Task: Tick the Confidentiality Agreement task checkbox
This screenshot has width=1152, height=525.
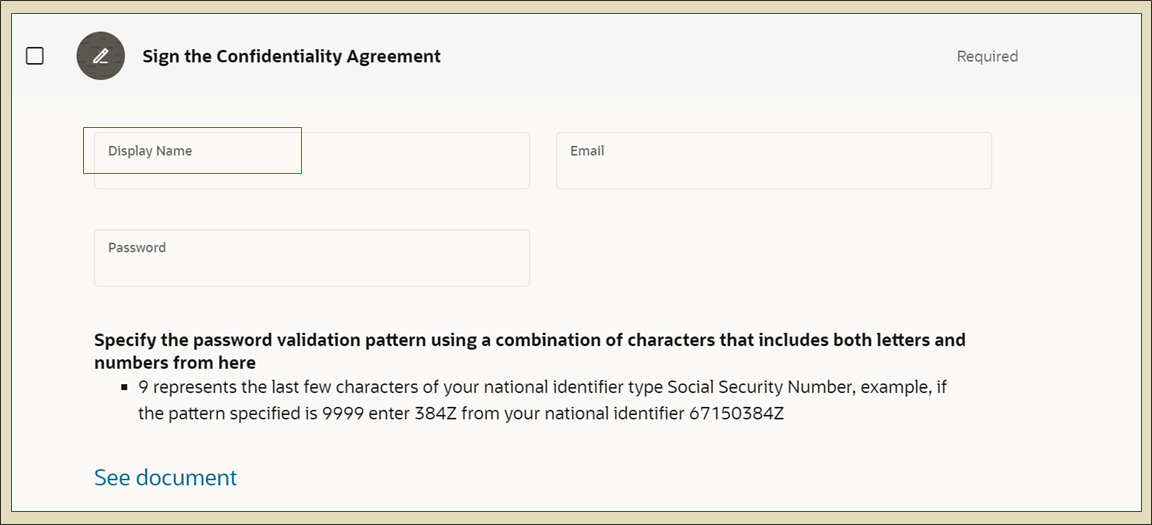Action: point(35,56)
